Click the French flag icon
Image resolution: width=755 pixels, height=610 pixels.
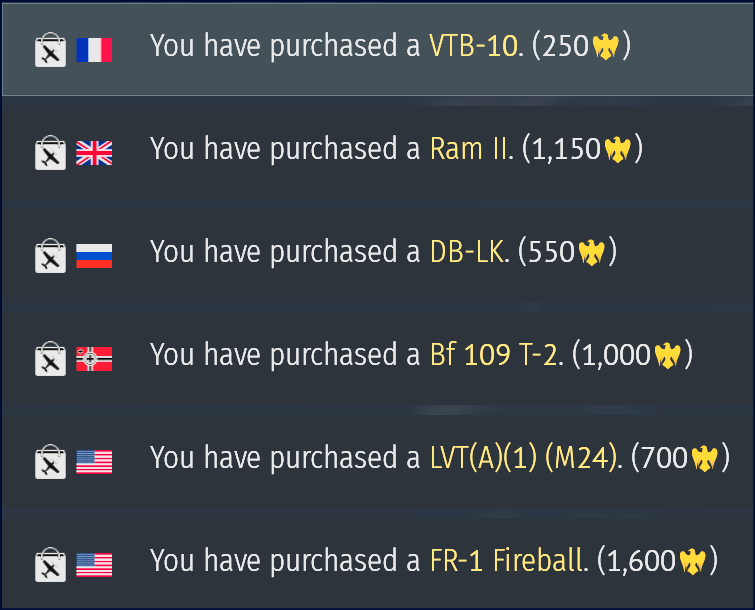click(94, 50)
